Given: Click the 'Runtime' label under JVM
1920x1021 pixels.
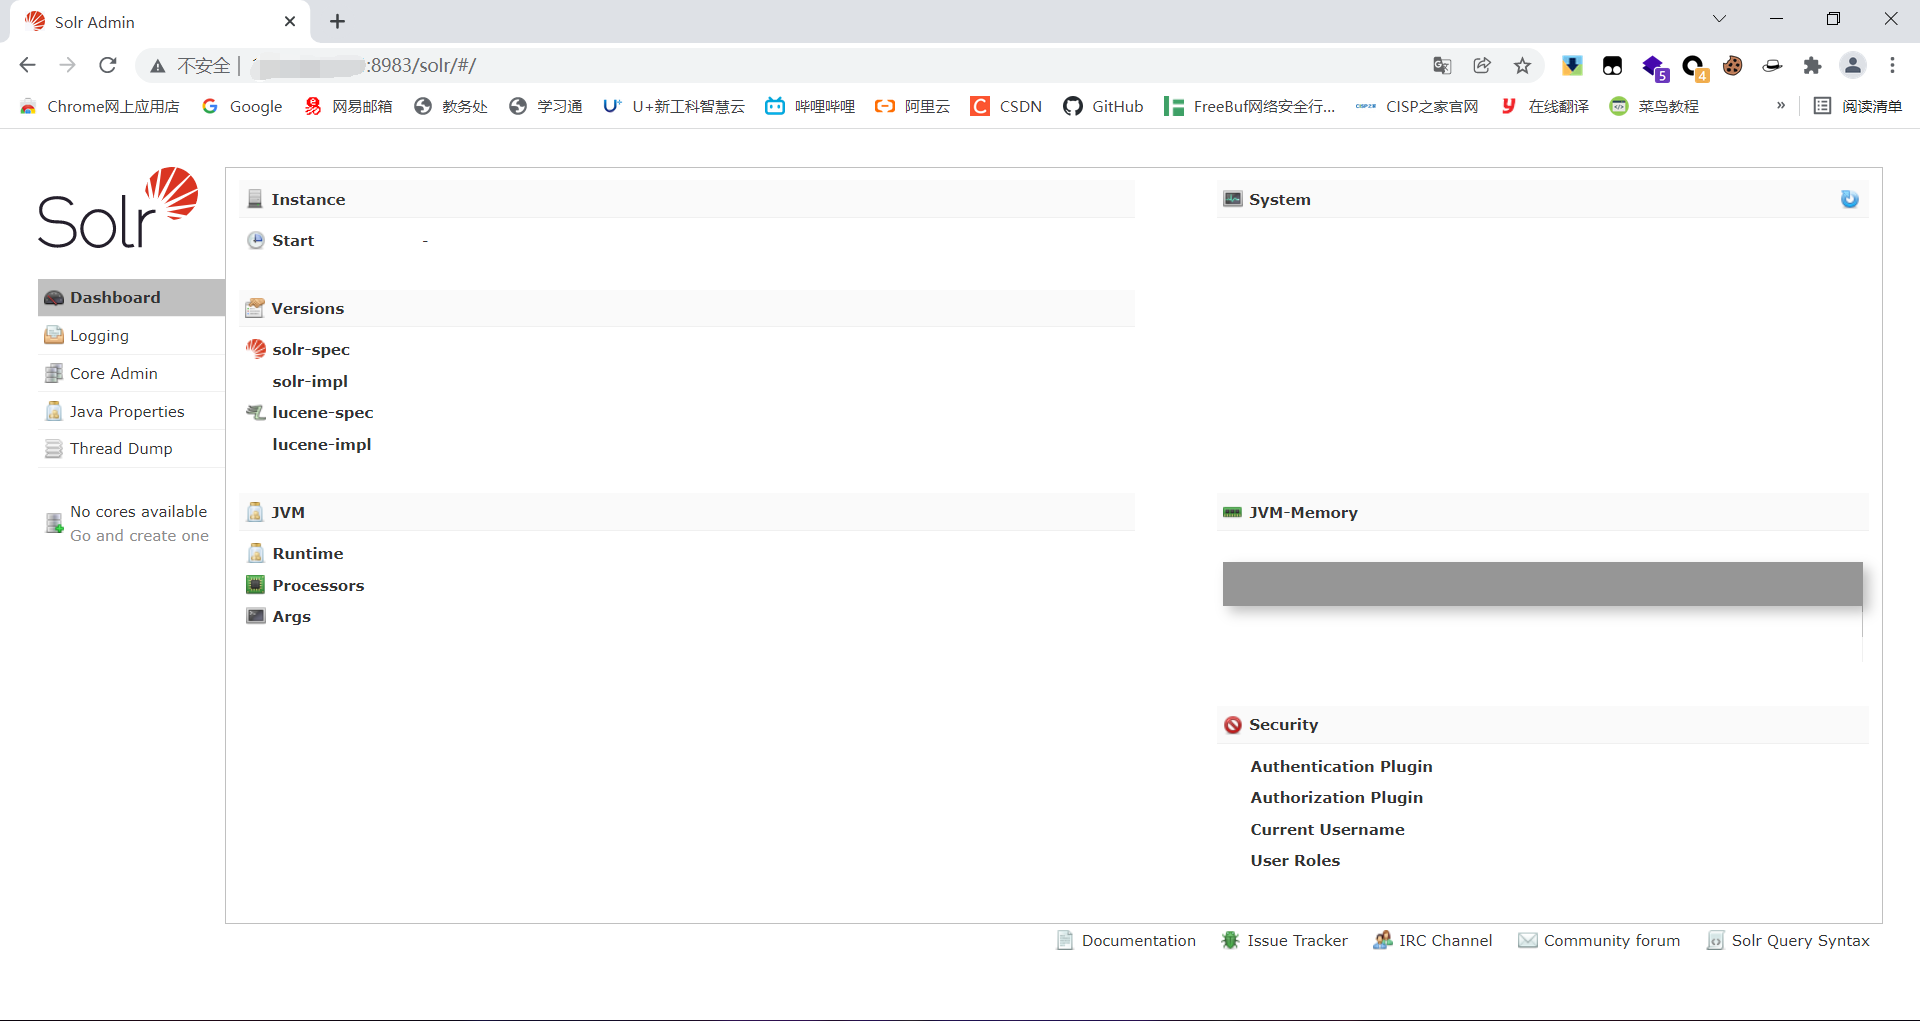Looking at the screenshot, I should coord(307,553).
